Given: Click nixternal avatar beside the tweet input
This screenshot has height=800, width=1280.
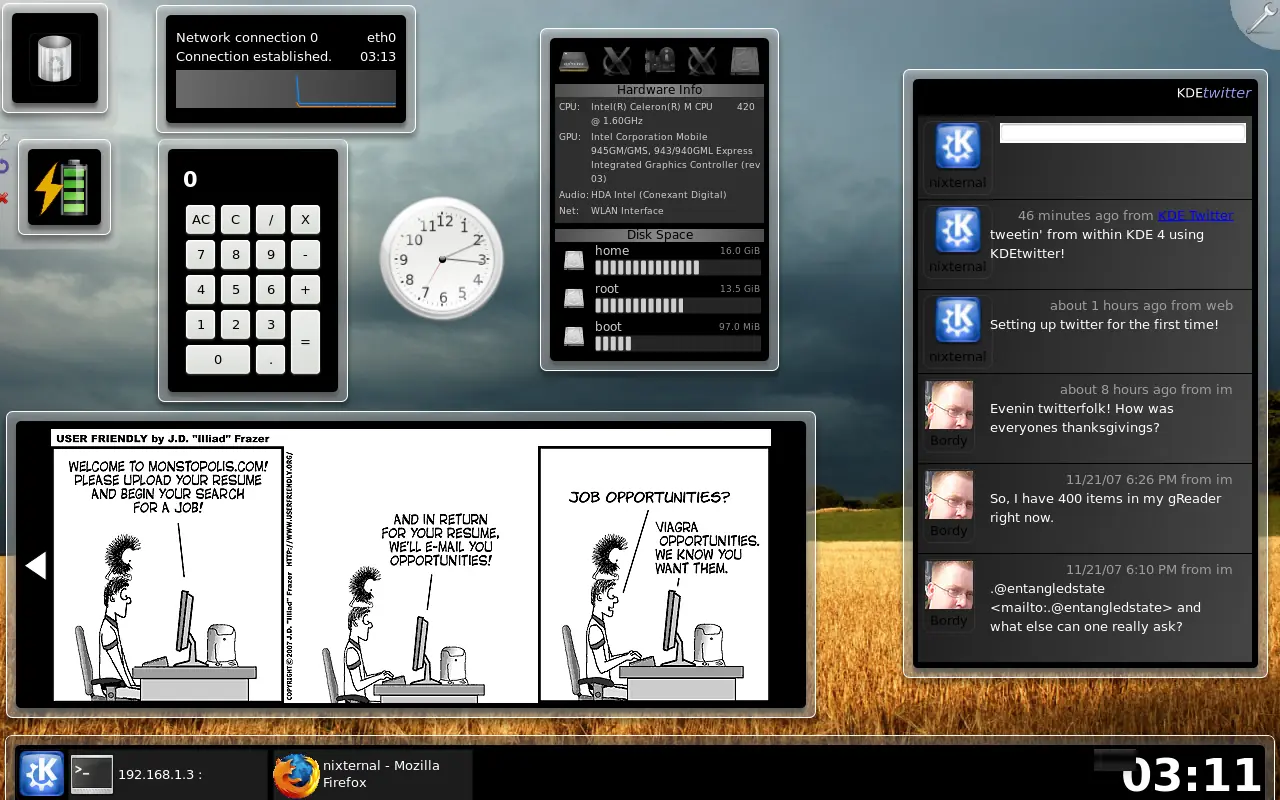Looking at the screenshot, I should point(958,147).
